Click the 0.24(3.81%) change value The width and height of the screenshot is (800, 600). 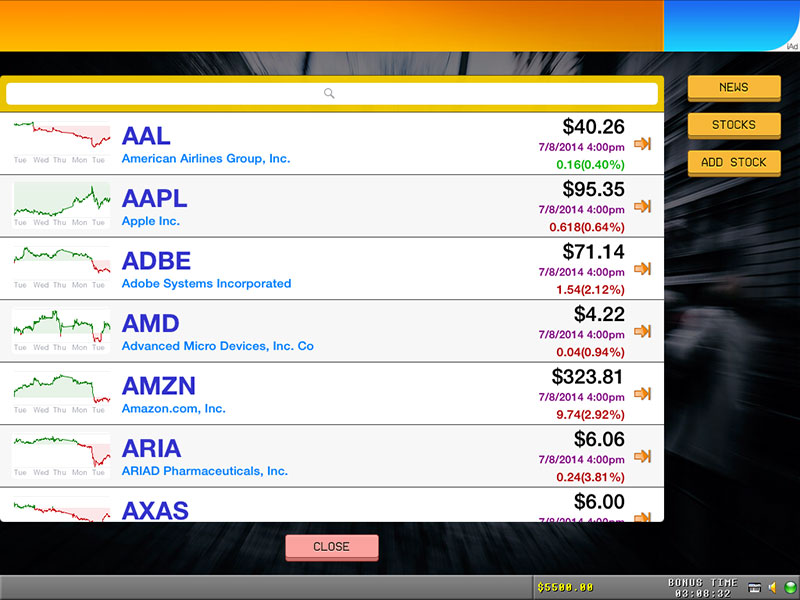tap(590, 478)
